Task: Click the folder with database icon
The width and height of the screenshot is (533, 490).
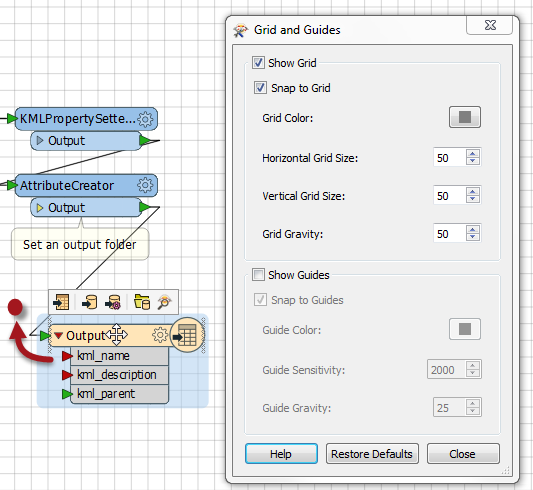Action: click(x=142, y=302)
